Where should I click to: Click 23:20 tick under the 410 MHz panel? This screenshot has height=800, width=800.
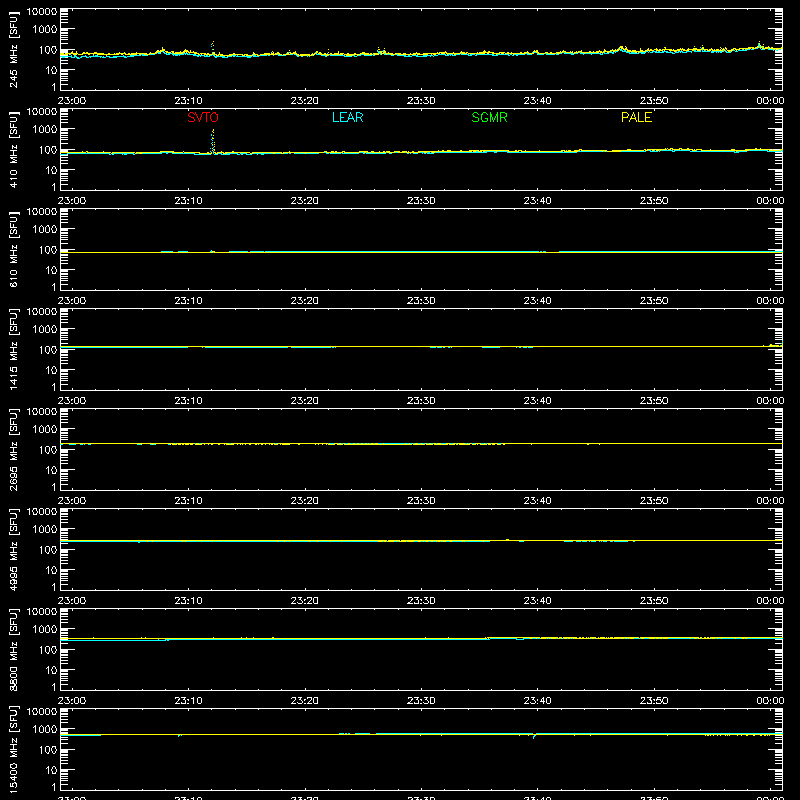click(x=305, y=201)
